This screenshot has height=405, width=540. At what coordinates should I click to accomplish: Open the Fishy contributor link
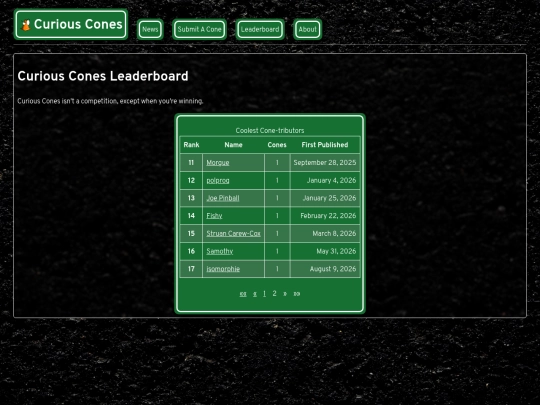coord(214,216)
